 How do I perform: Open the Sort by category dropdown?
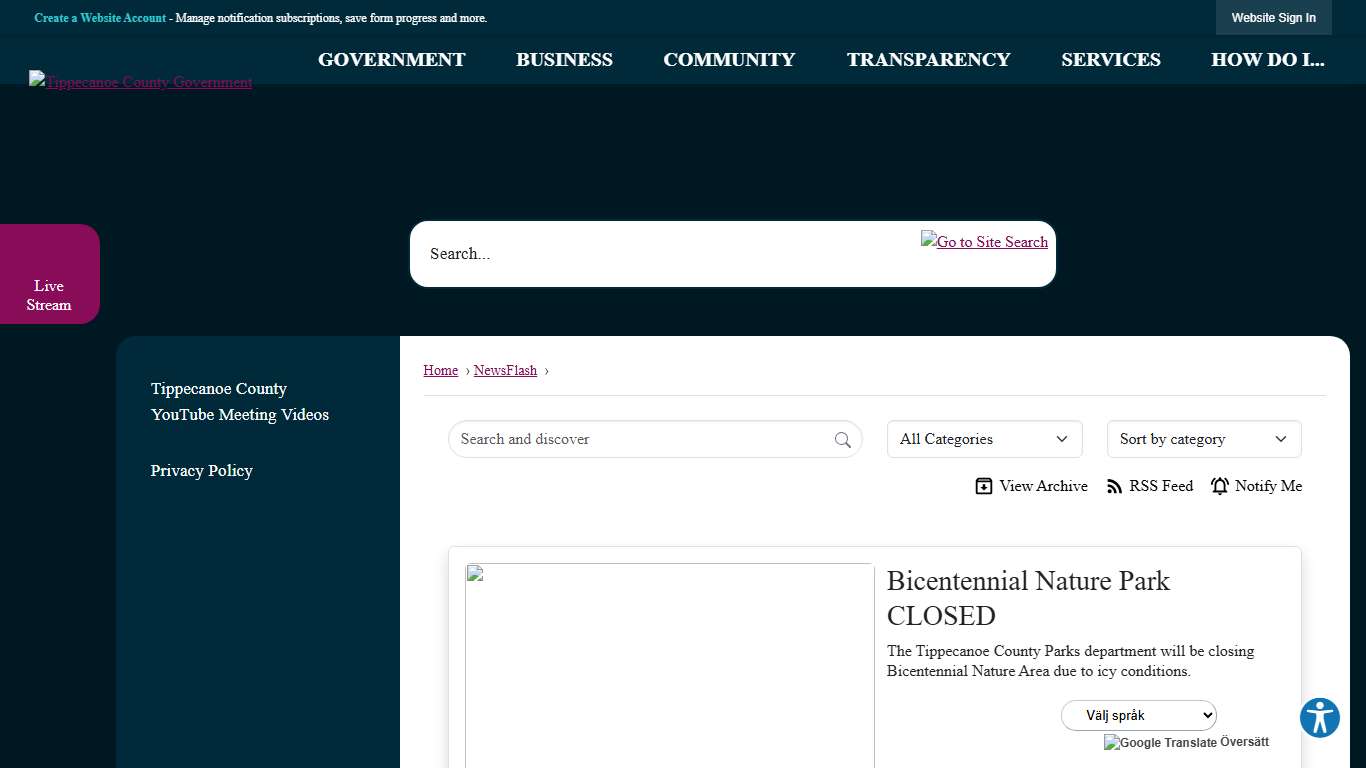pyautogui.click(x=1203, y=439)
